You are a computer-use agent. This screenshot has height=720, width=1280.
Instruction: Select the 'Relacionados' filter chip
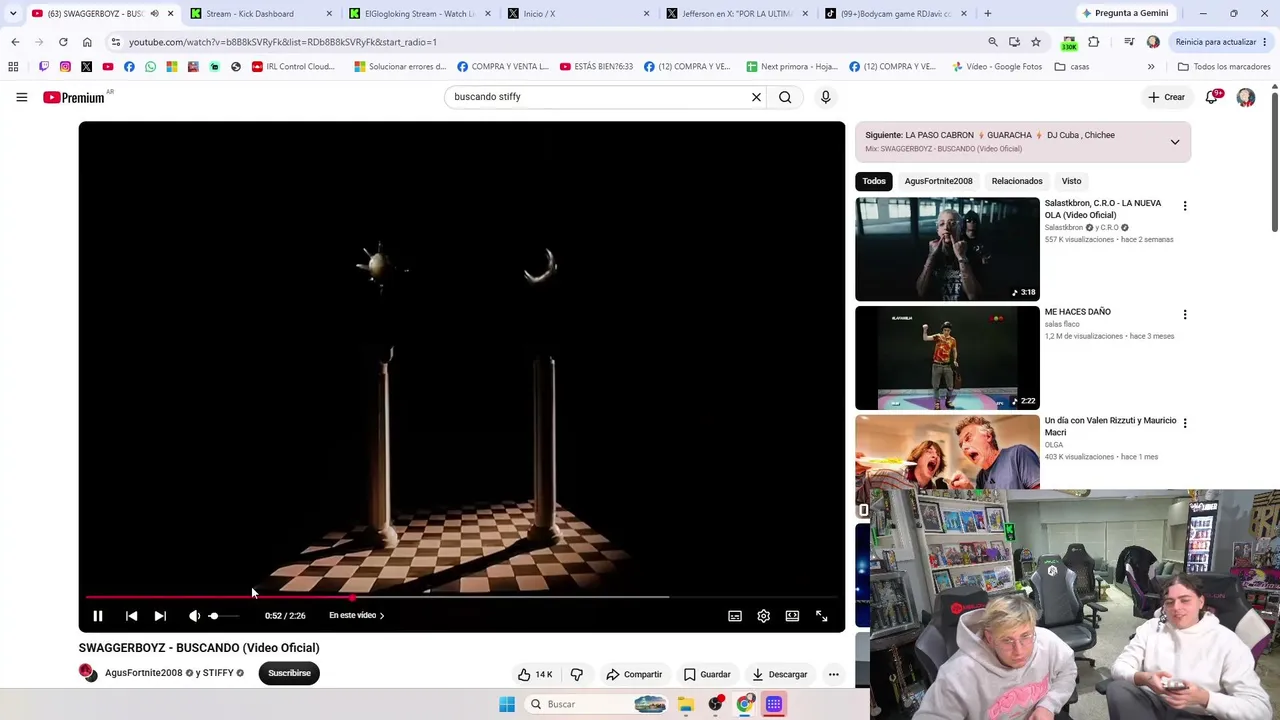[1017, 181]
